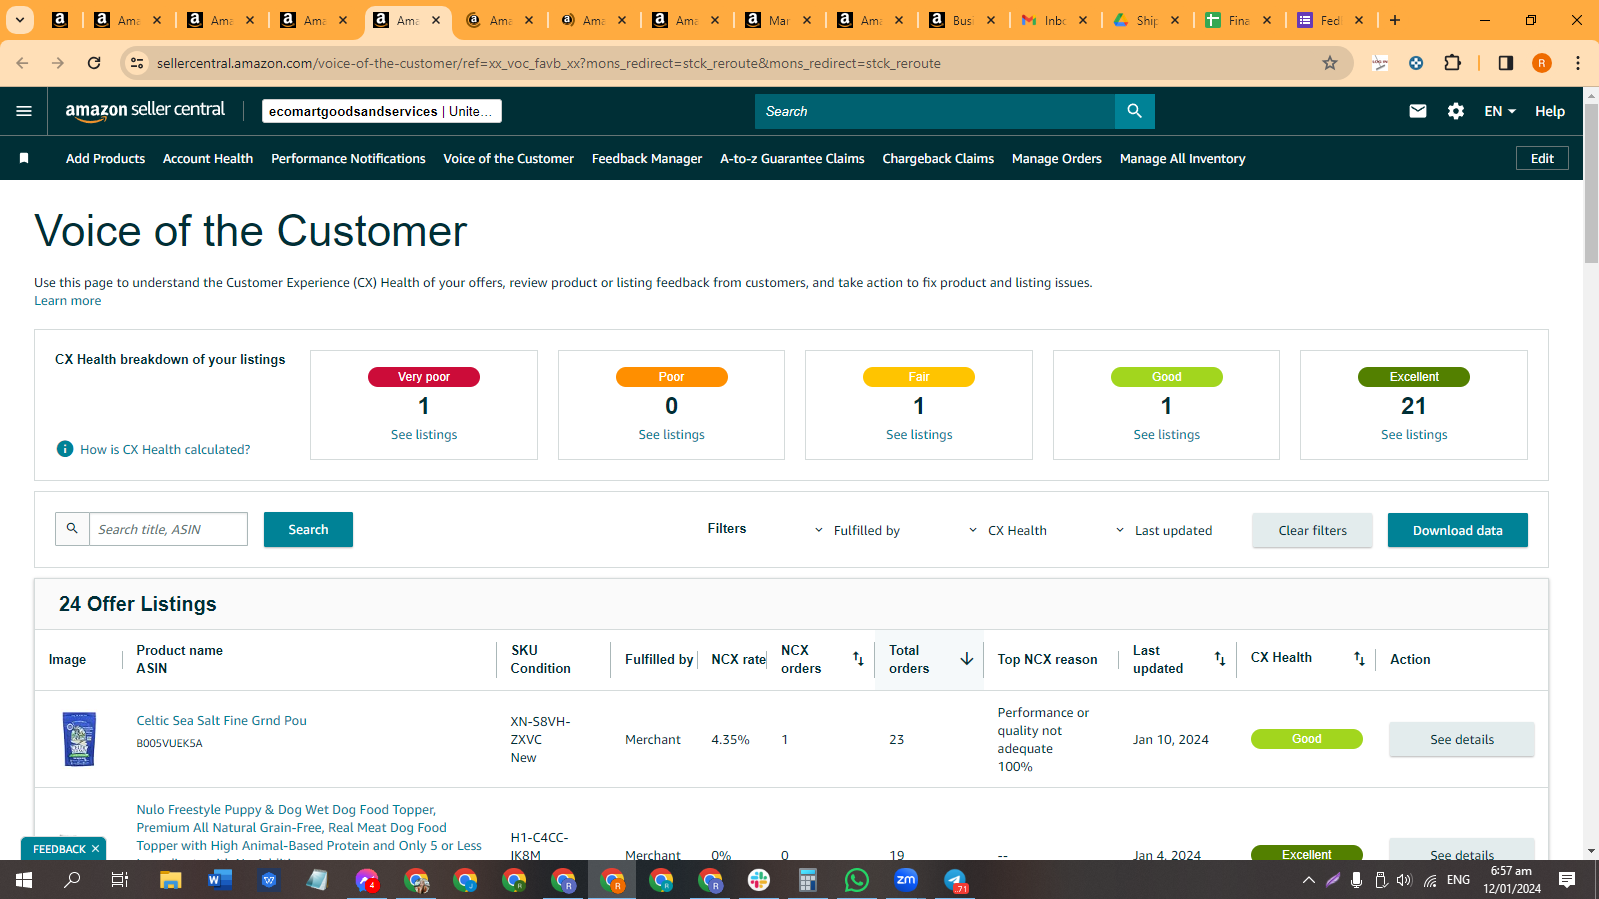1599x899 pixels.
Task: Open Celtic Sea Salt Fine Grnd Pou link
Action: pyautogui.click(x=222, y=720)
